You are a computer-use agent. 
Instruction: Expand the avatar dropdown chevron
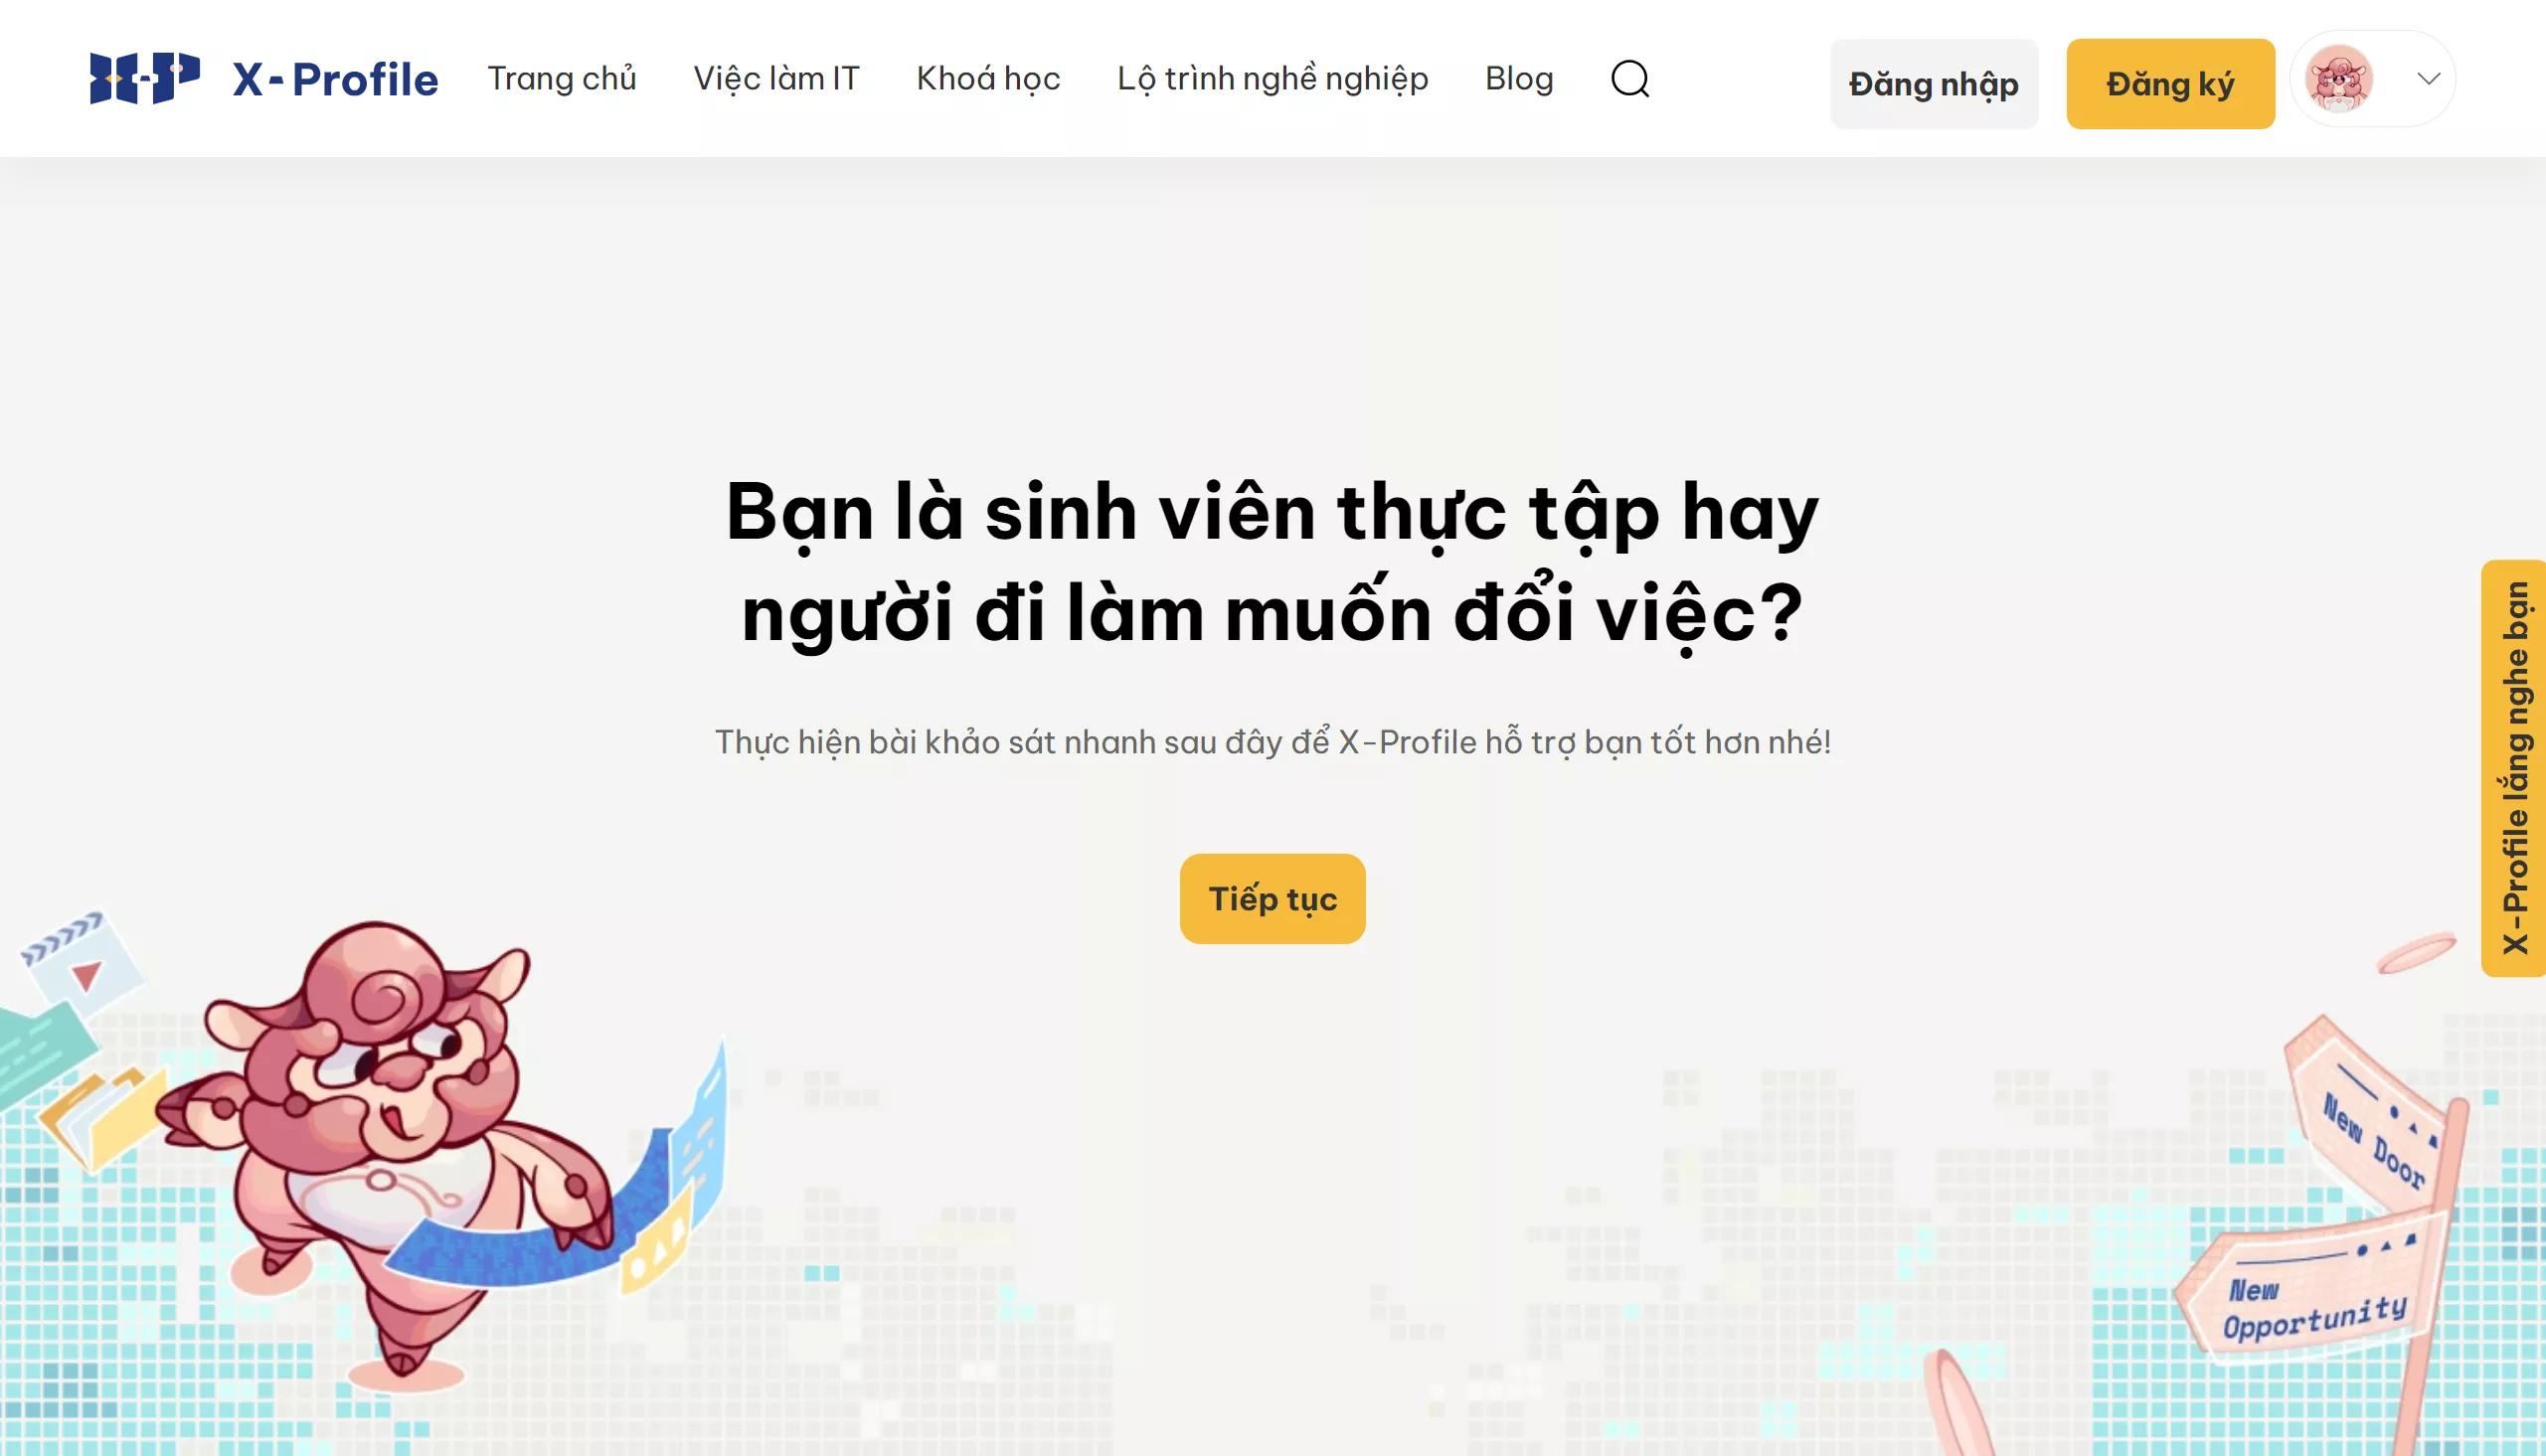(2429, 78)
